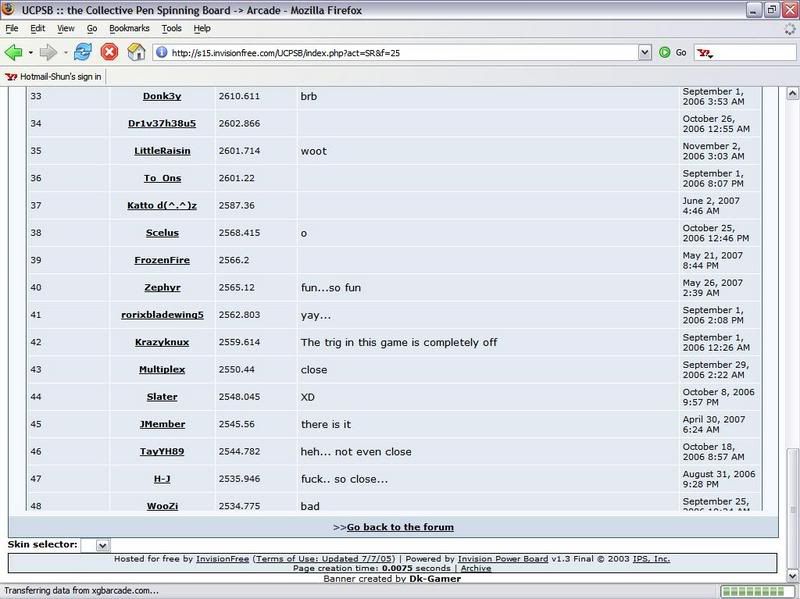800x599 pixels.
Task: Go to the home page icon
Action: point(136,52)
